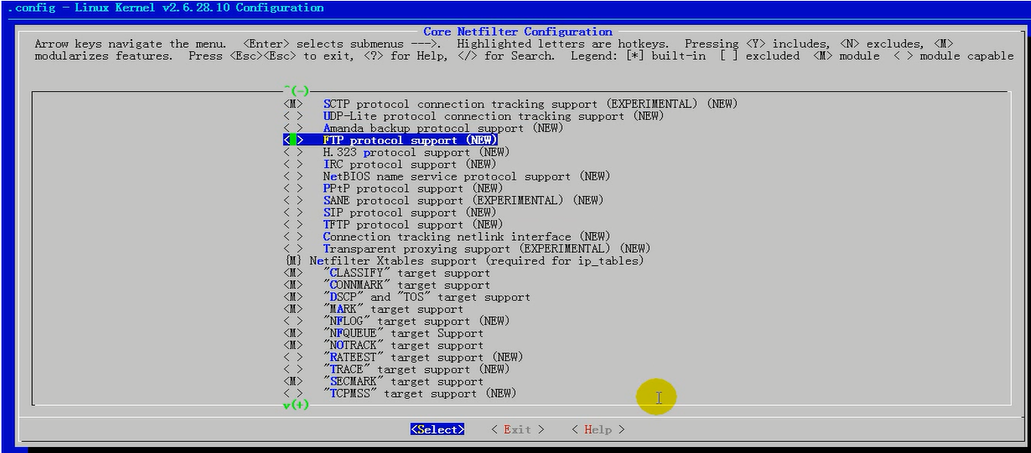Screen dimensions: 1031x453
Task: Toggle TCPMSS target support state box
Action: [x=293, y=394]
